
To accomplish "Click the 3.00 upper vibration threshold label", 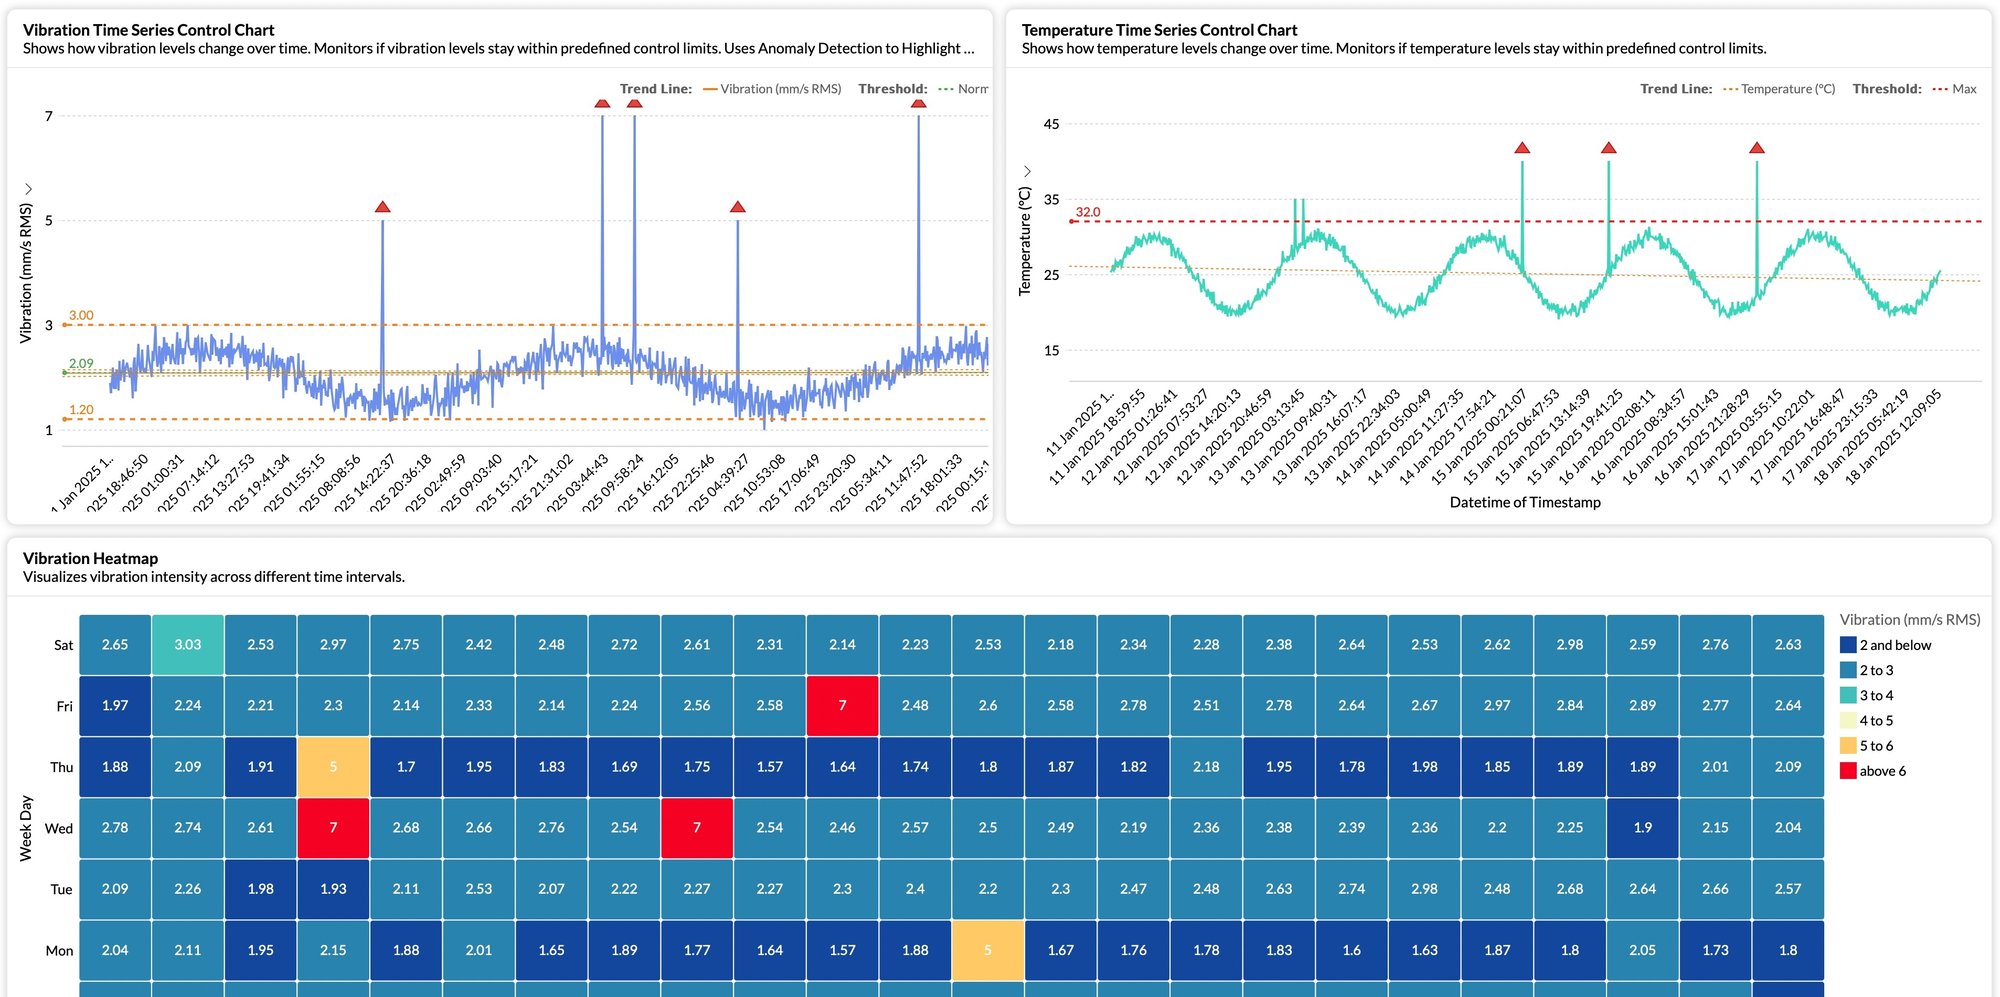I will [x=81, y=315].
